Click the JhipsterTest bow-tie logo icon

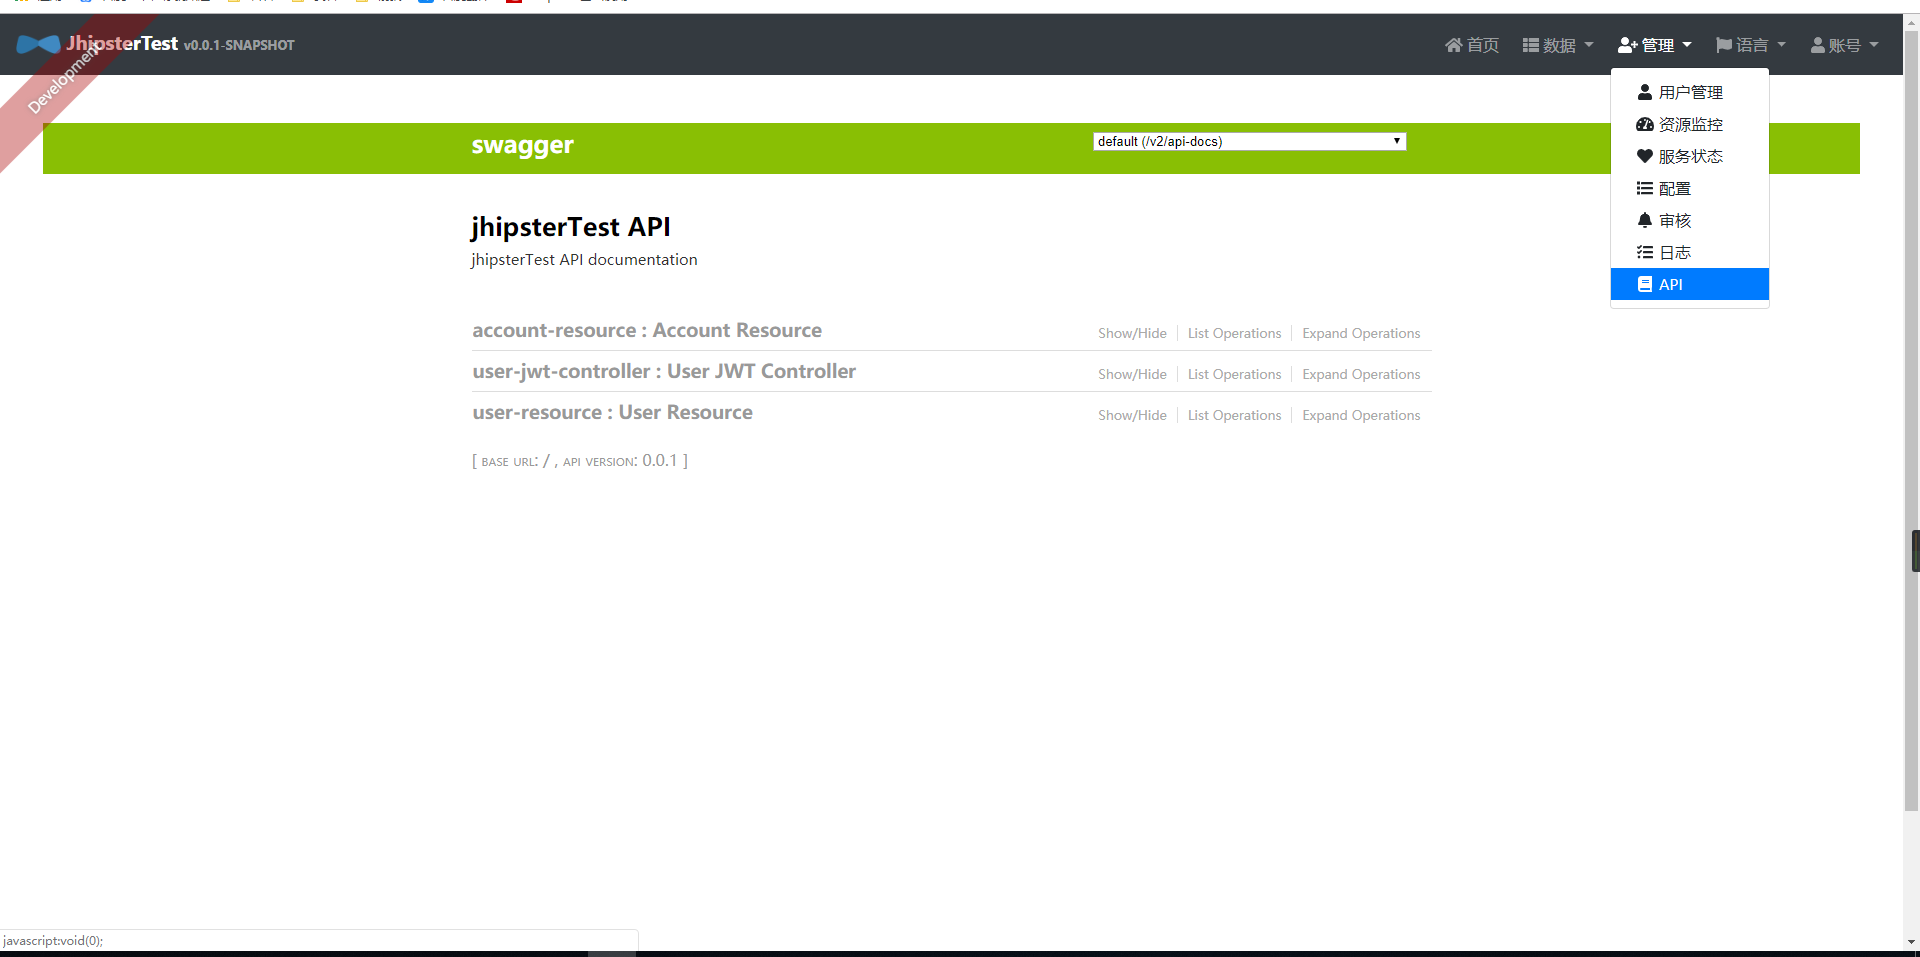(x=38, y=44)
